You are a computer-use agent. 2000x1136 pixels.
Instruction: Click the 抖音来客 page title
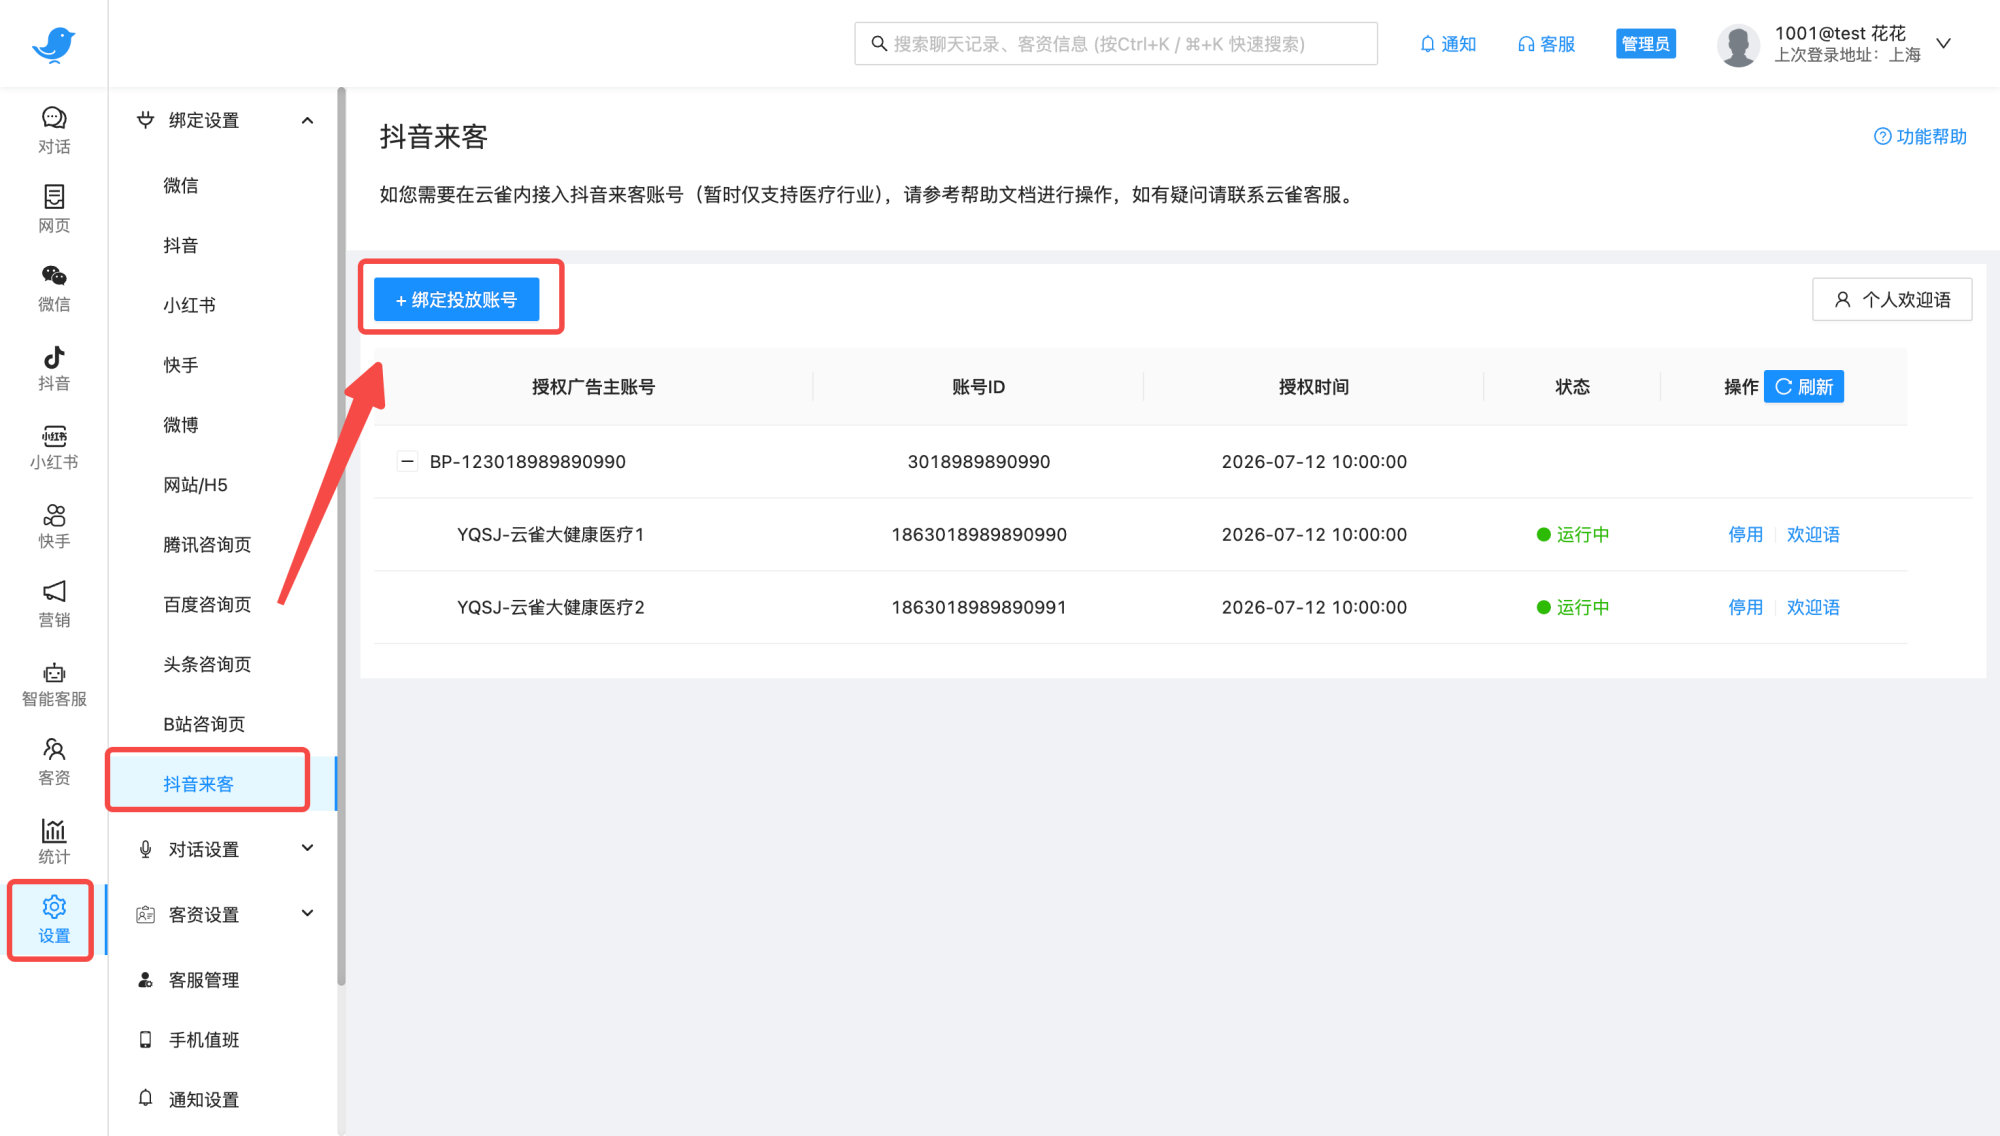433,136
